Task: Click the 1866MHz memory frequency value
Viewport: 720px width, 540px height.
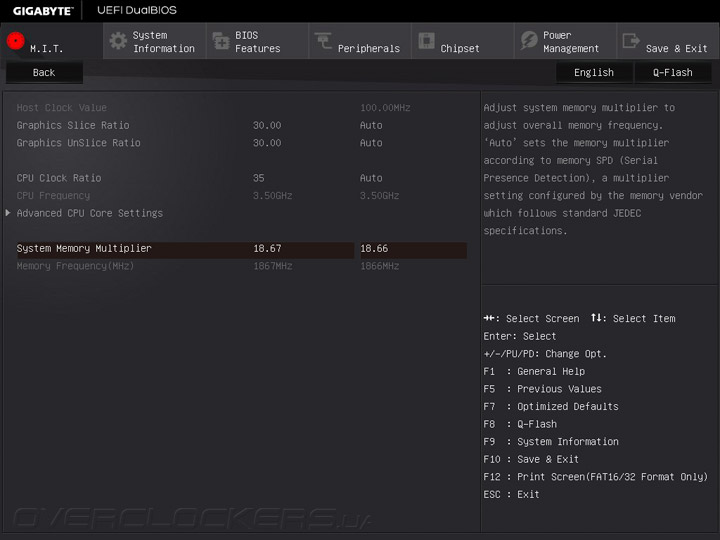Action: pyautogui.click(x=380, y=266)
